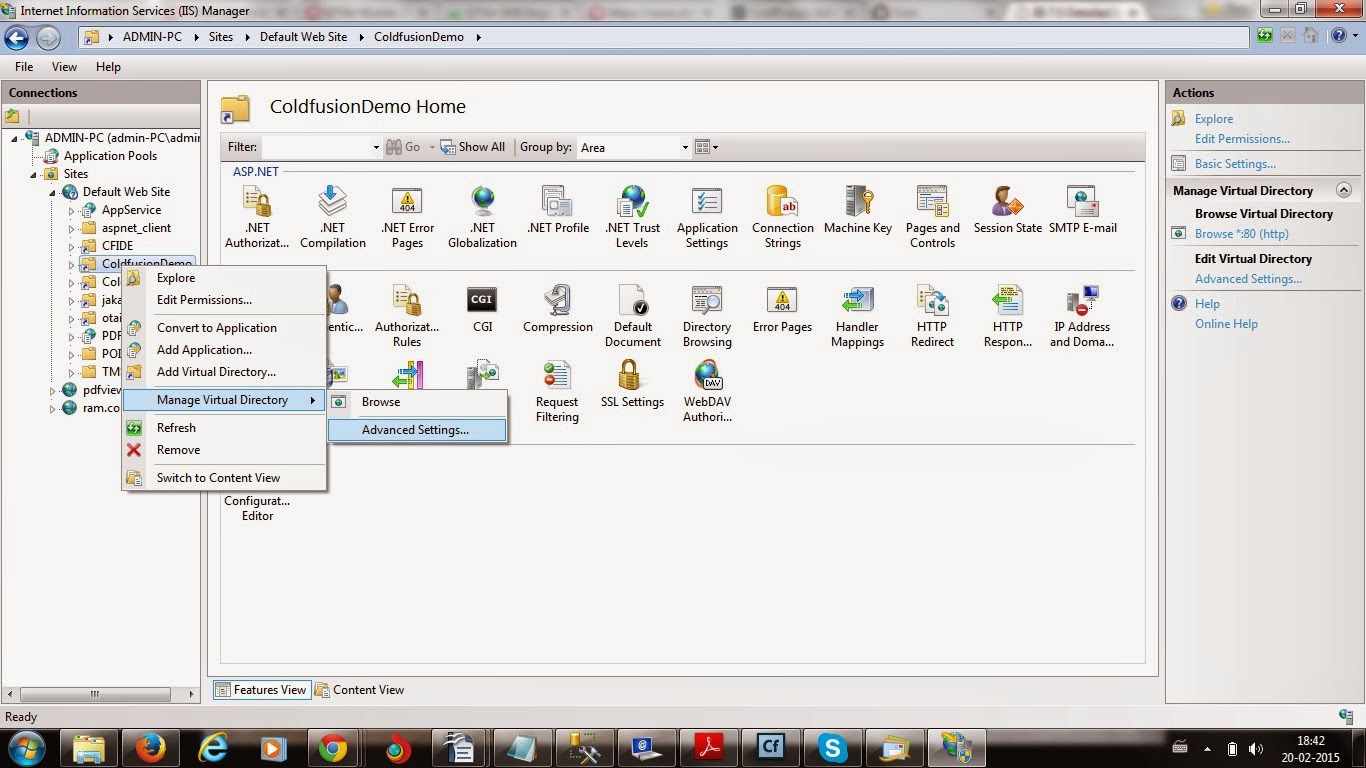Open the view mode dropdown arrow
Screen dimensions: 1366x768
tap(715, 147)
